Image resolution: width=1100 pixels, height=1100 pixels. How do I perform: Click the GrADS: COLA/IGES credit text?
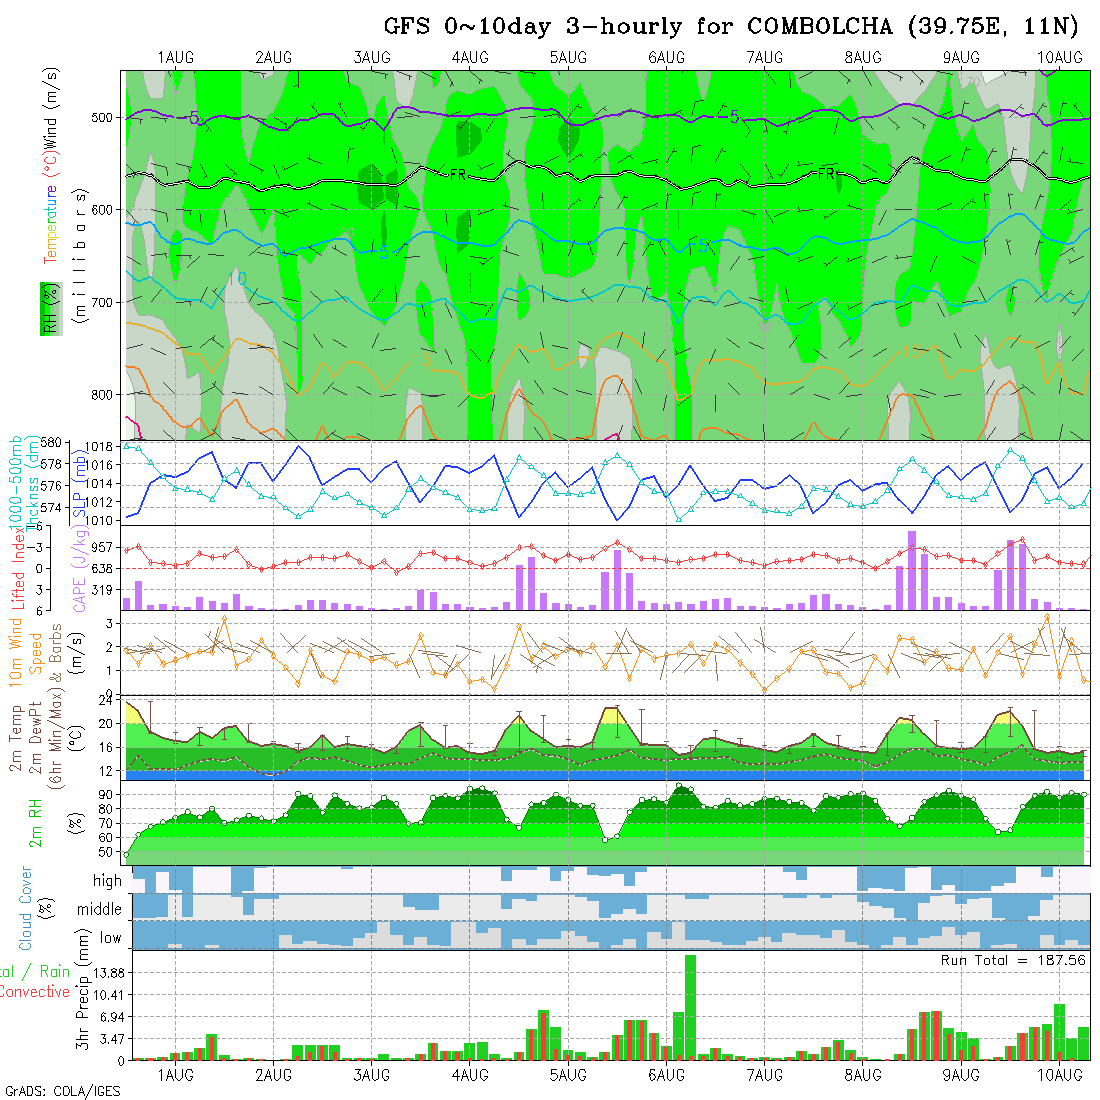coord(62,1091)
